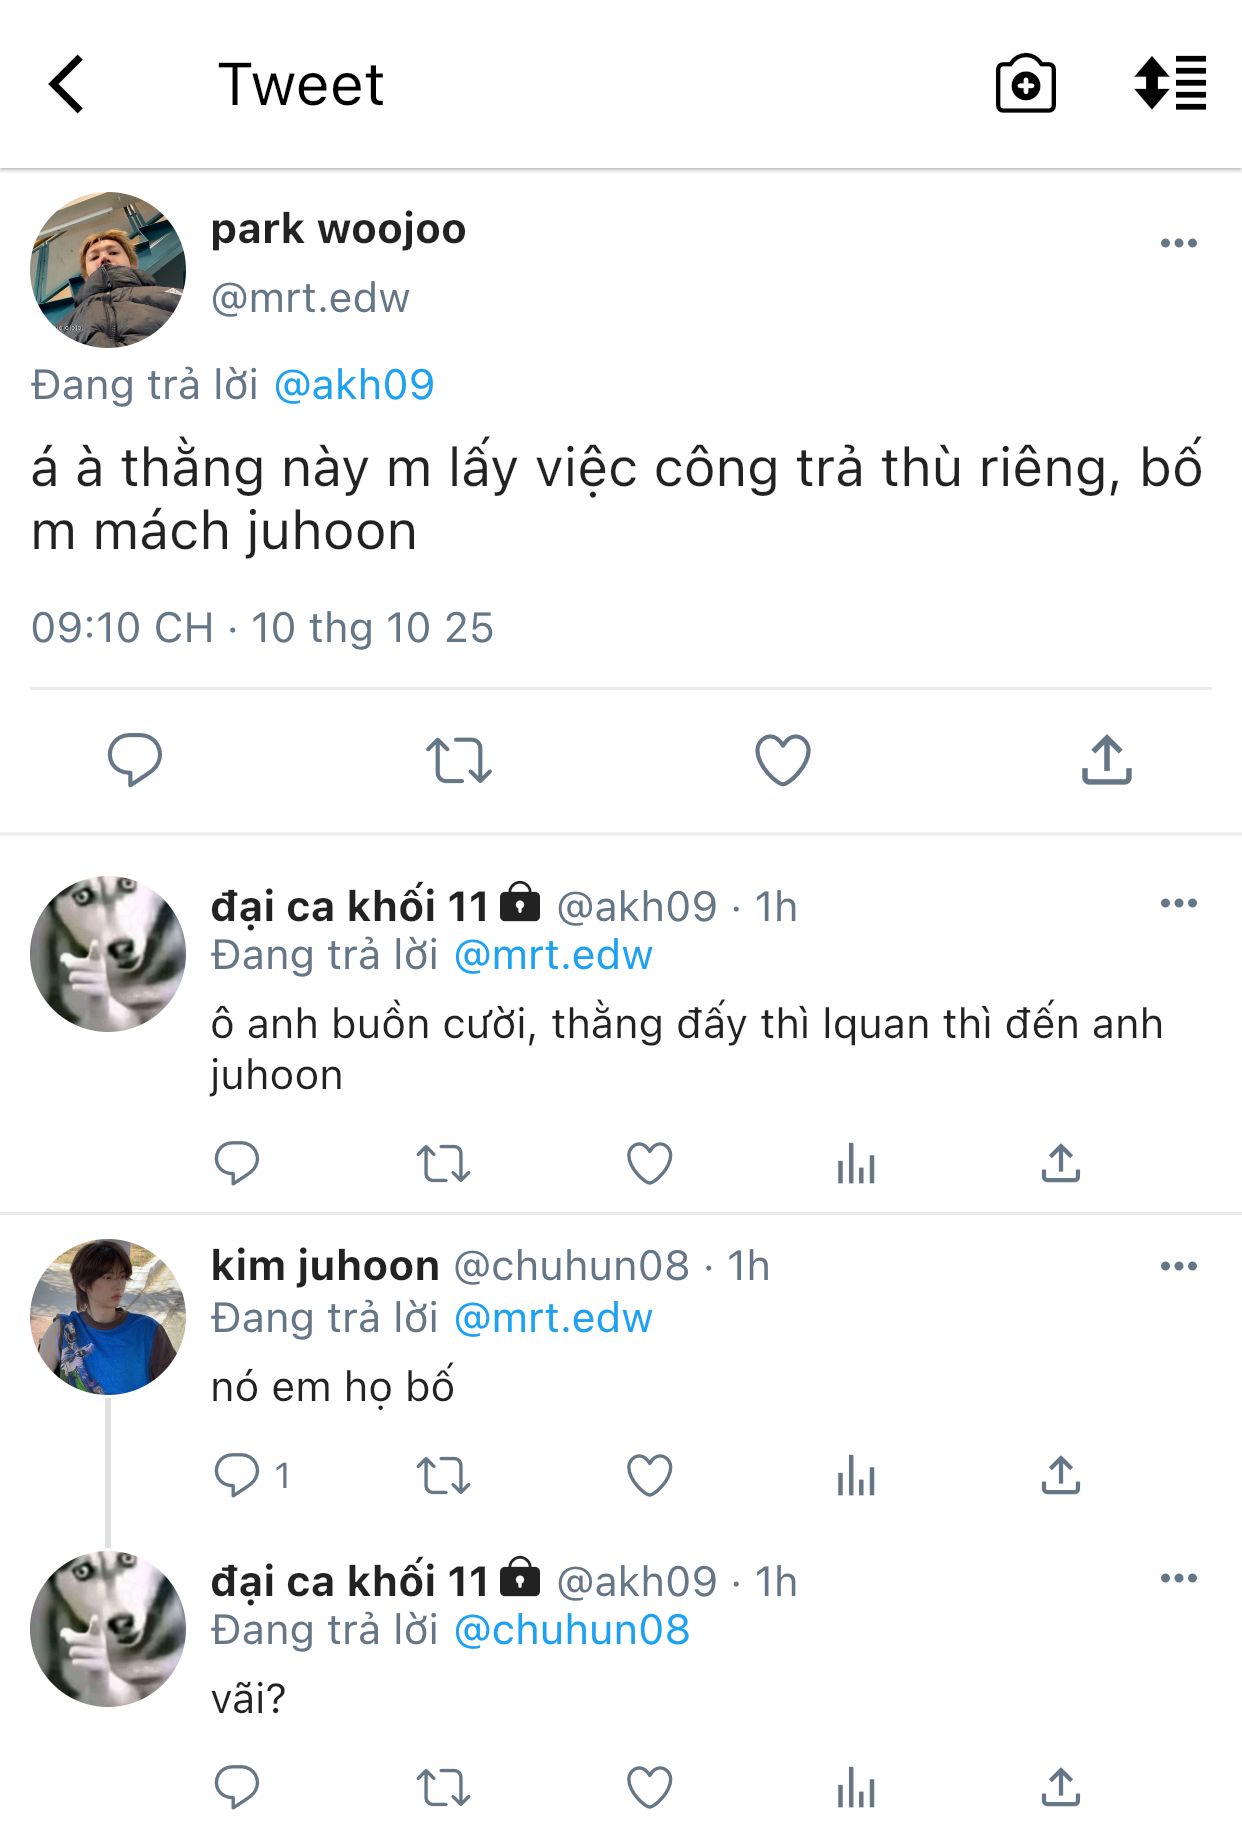
Task: Open the @chuhun08 mention link
Action: point(572,1630)
